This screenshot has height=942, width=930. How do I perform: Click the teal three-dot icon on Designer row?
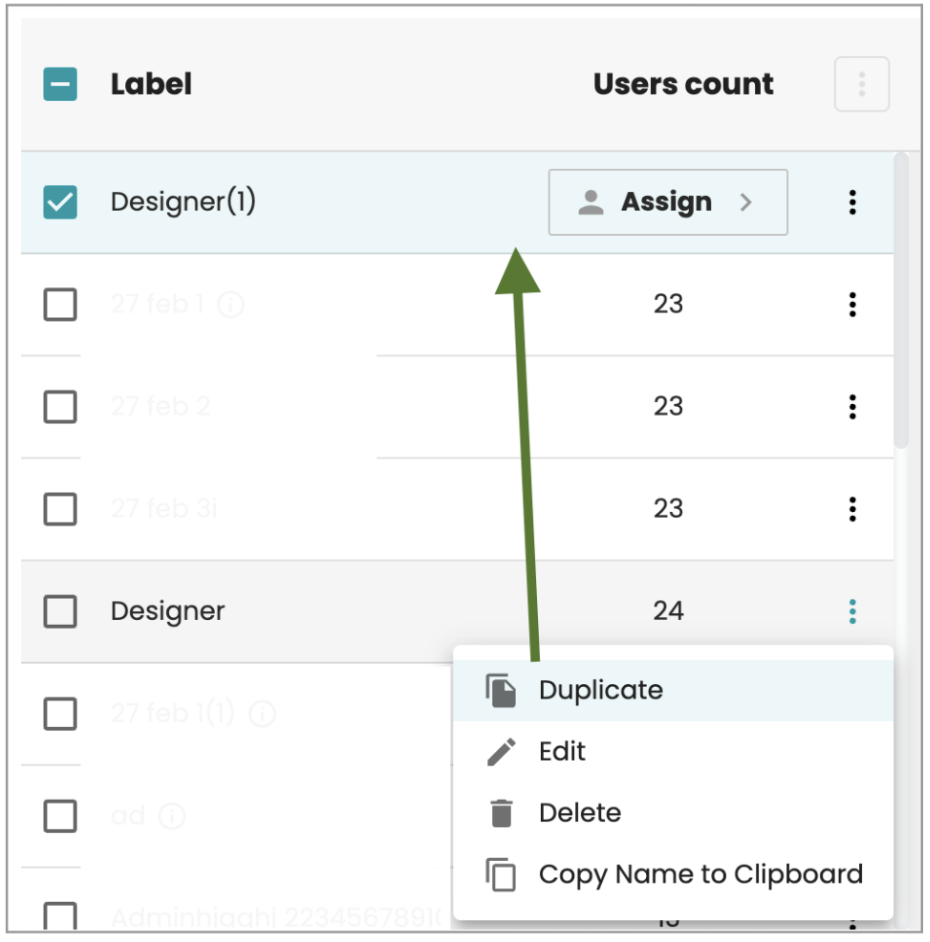pyautogui.click(x=852, y=611)
